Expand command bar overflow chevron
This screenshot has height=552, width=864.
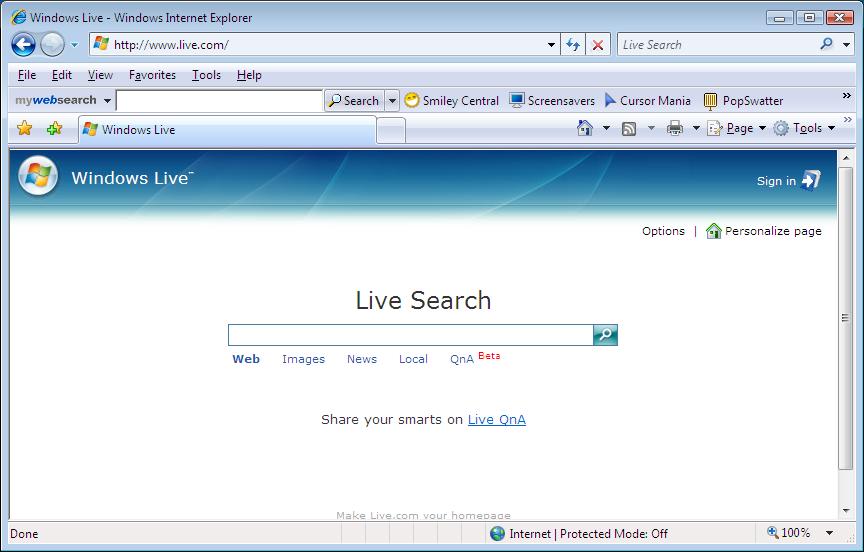pos(847,120)
